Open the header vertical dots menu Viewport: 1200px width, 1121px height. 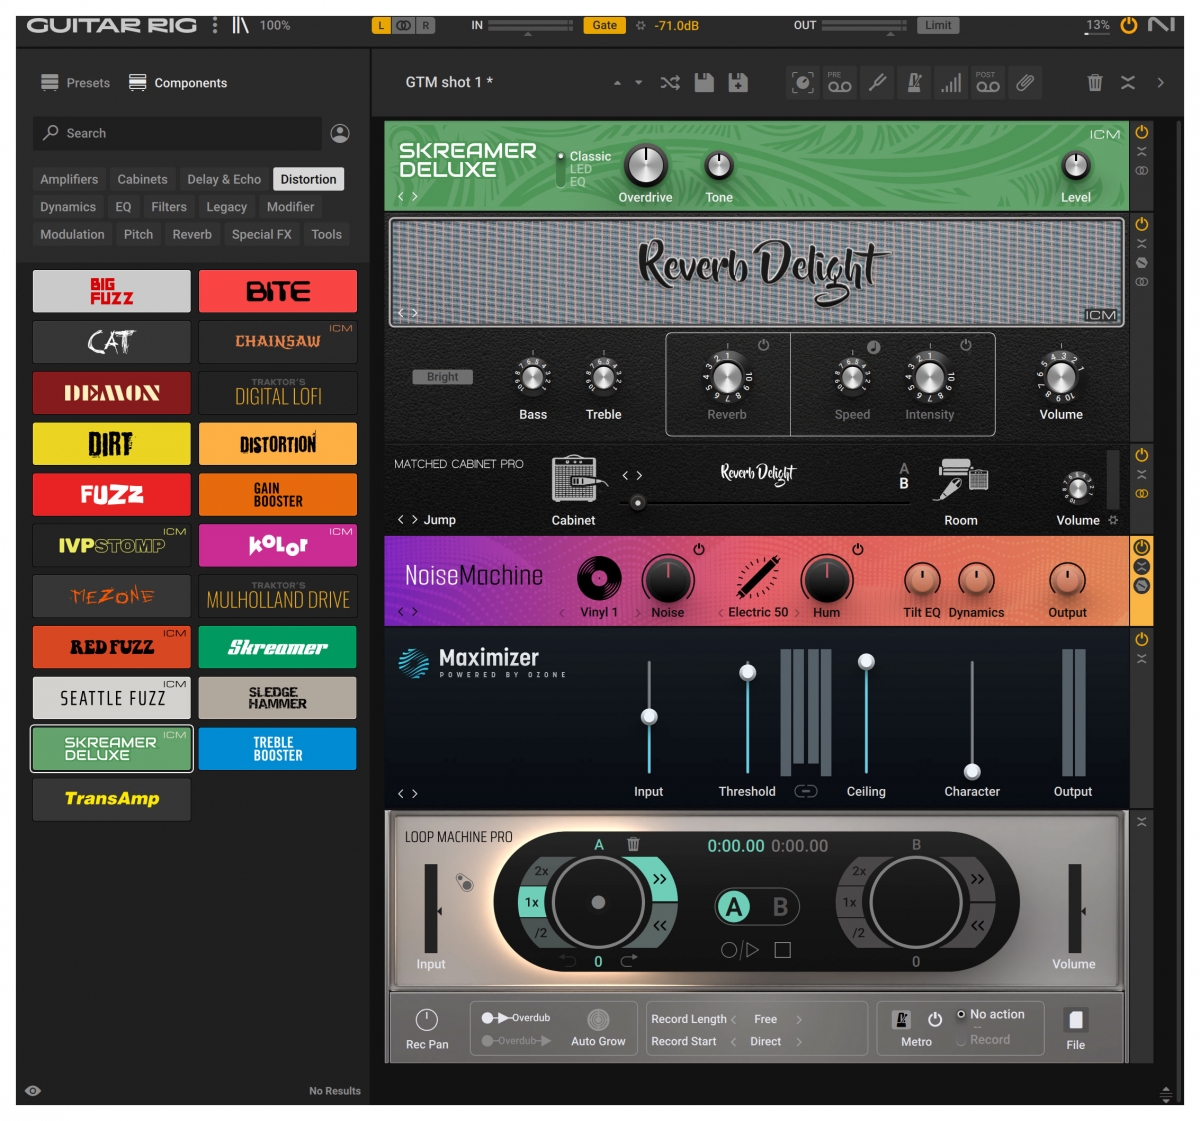tap(215, 25)
